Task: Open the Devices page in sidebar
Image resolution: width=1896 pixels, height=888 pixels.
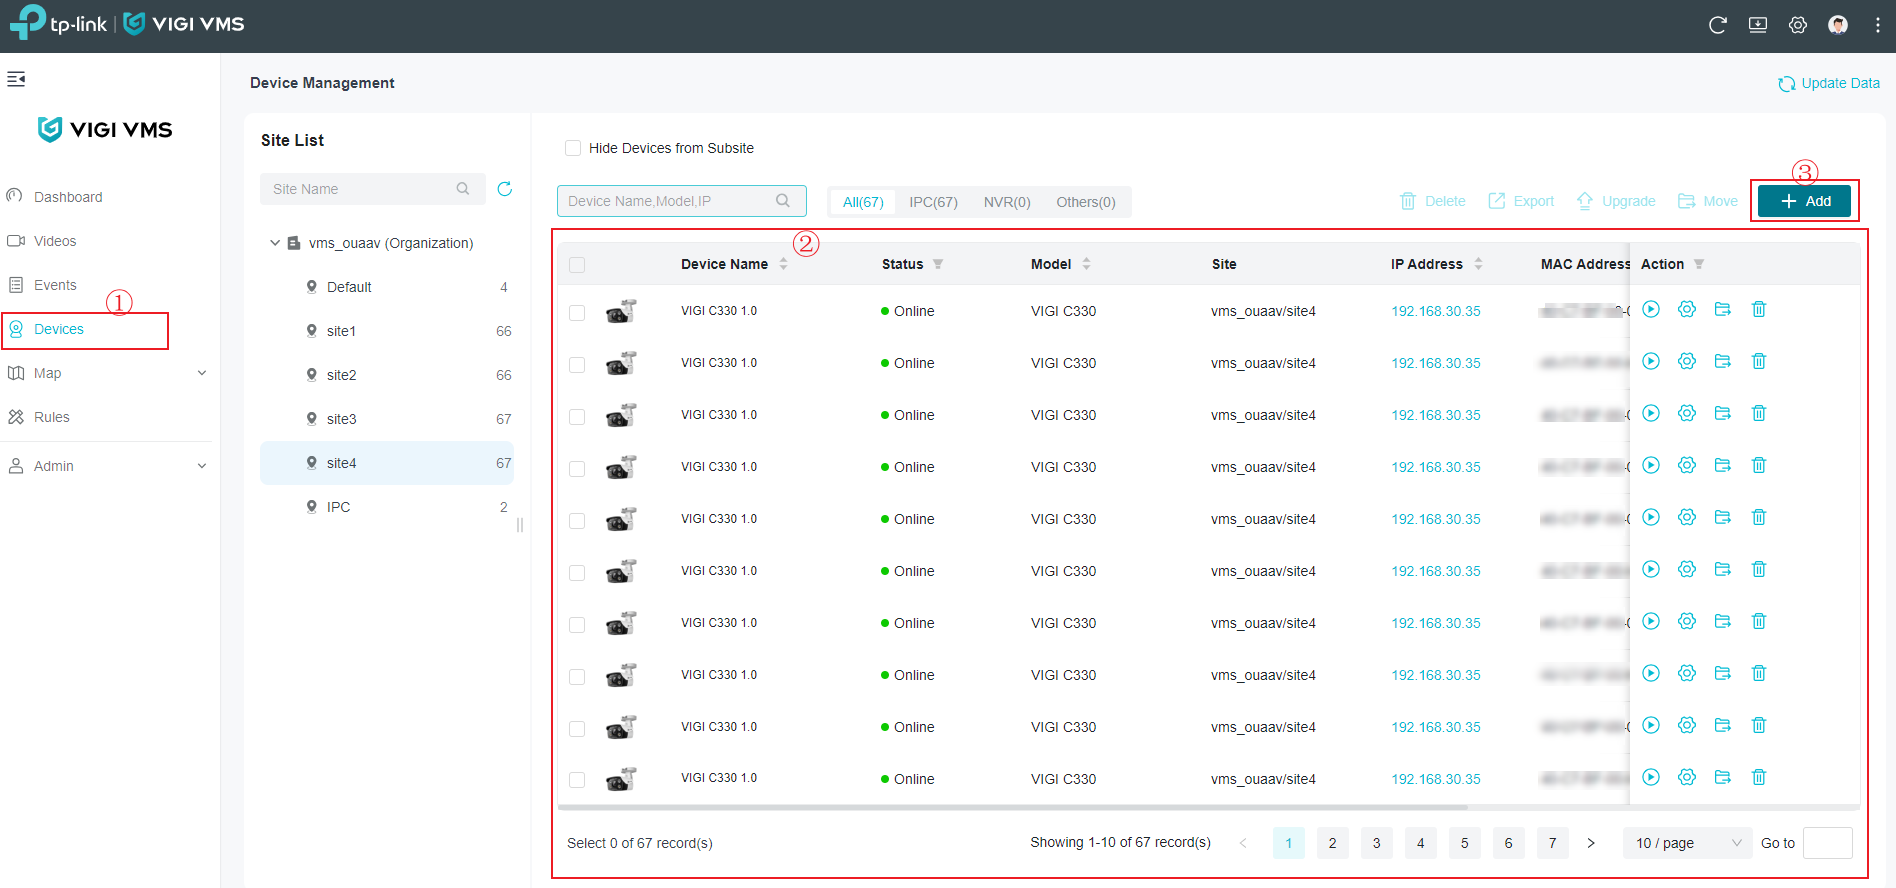Action: (x=59, y=329)
